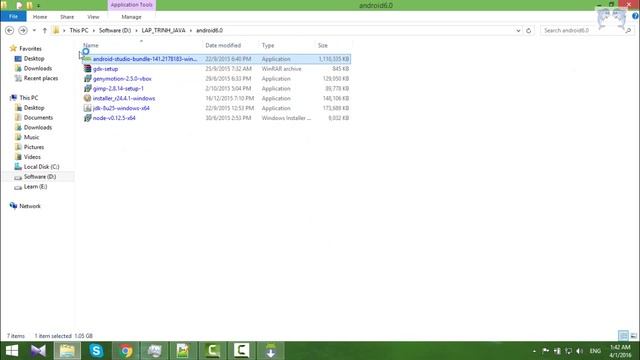Open Music under This PC

coord(31,137)
